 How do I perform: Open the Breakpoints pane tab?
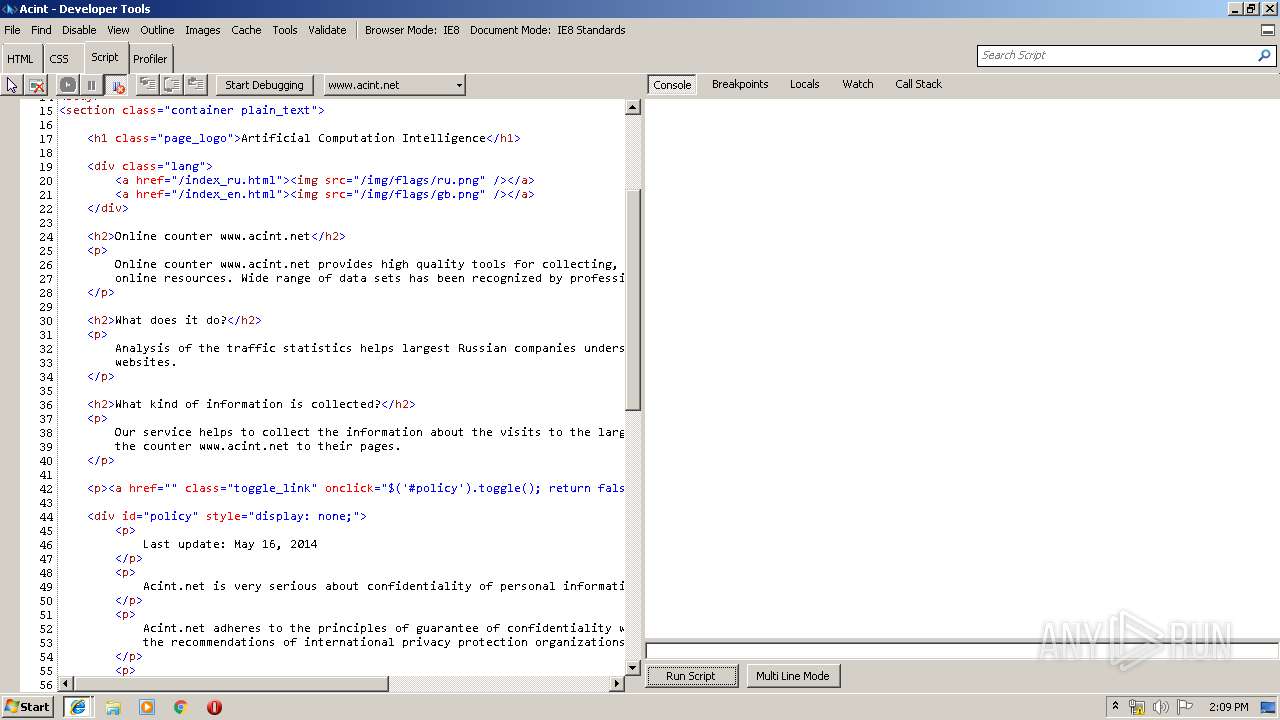point(740,84)
